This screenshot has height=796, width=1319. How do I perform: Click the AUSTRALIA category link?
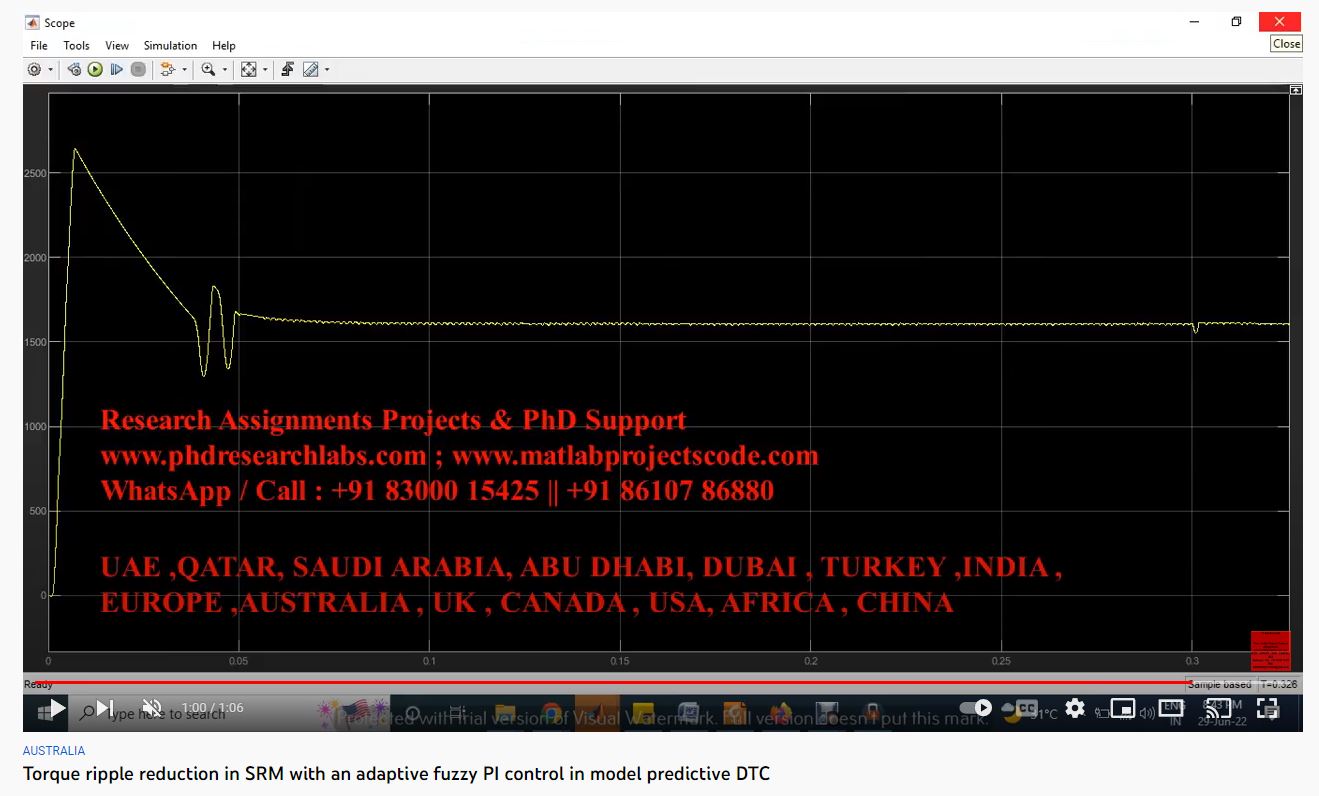pos(54,750)
